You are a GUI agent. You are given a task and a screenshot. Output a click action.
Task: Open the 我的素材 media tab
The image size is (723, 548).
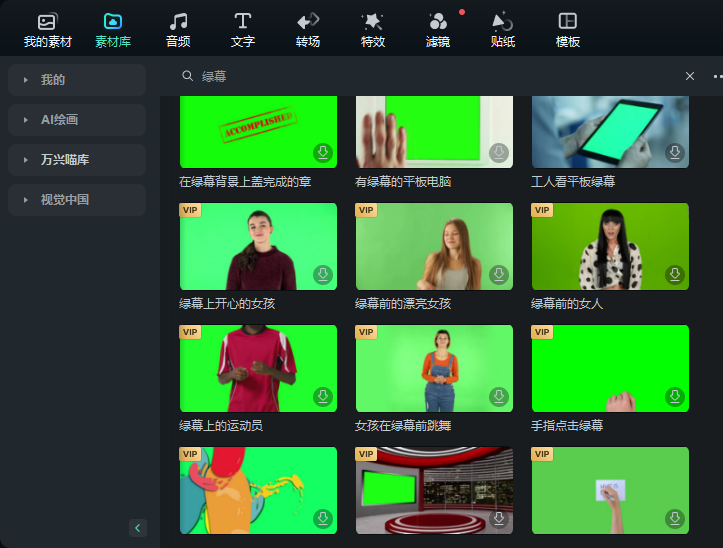point(47,30)
